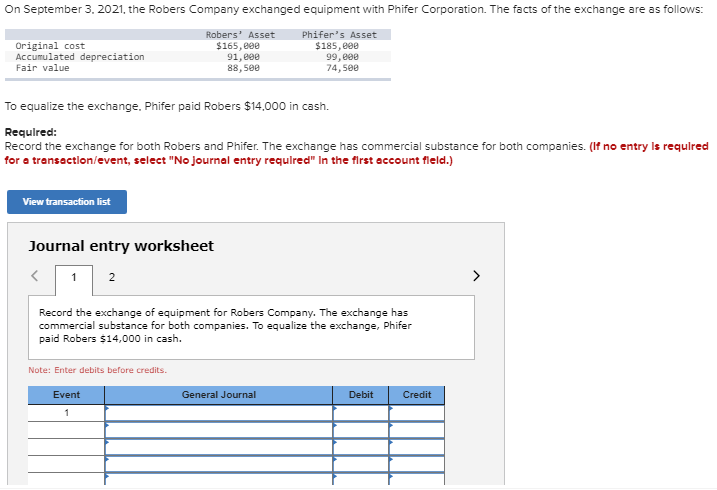This screenshot has height=490, width=717.
Task: Select the second General Journal account field
Action: coord(219,430)
